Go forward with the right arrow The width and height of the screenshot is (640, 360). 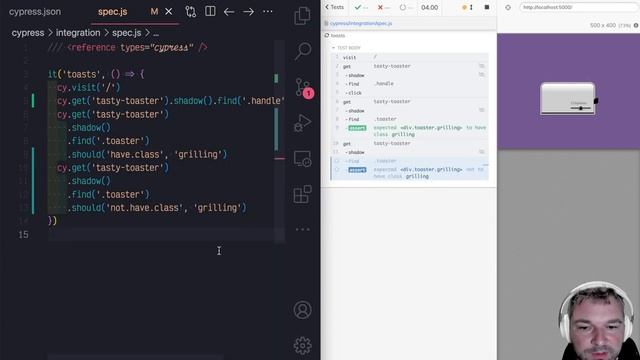248,12
